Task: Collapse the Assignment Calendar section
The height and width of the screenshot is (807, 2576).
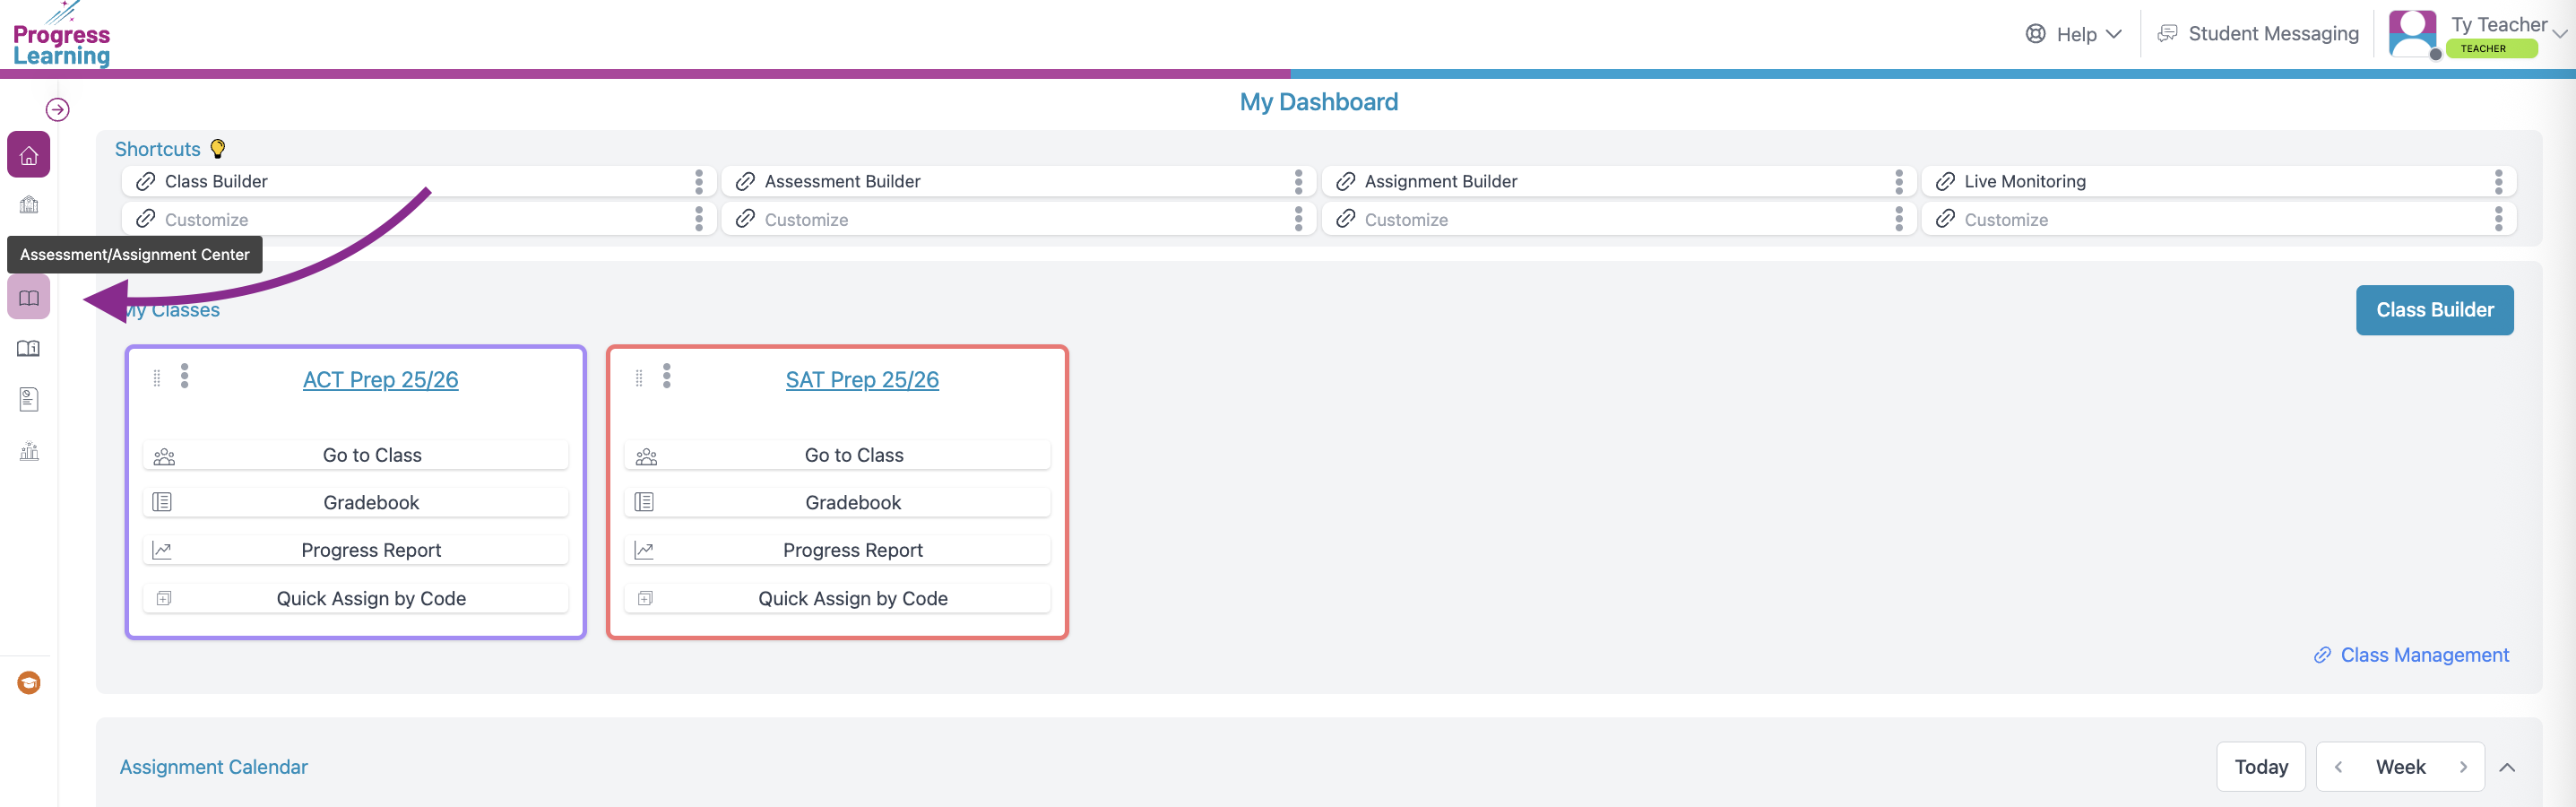Action: click(x=2507, y=767)
